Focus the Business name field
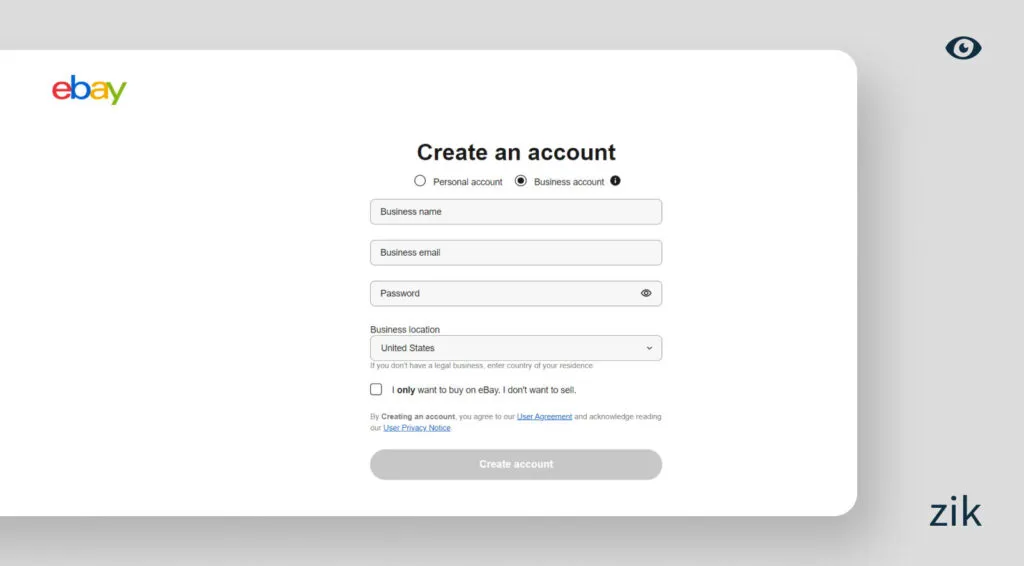 [515, 212]
